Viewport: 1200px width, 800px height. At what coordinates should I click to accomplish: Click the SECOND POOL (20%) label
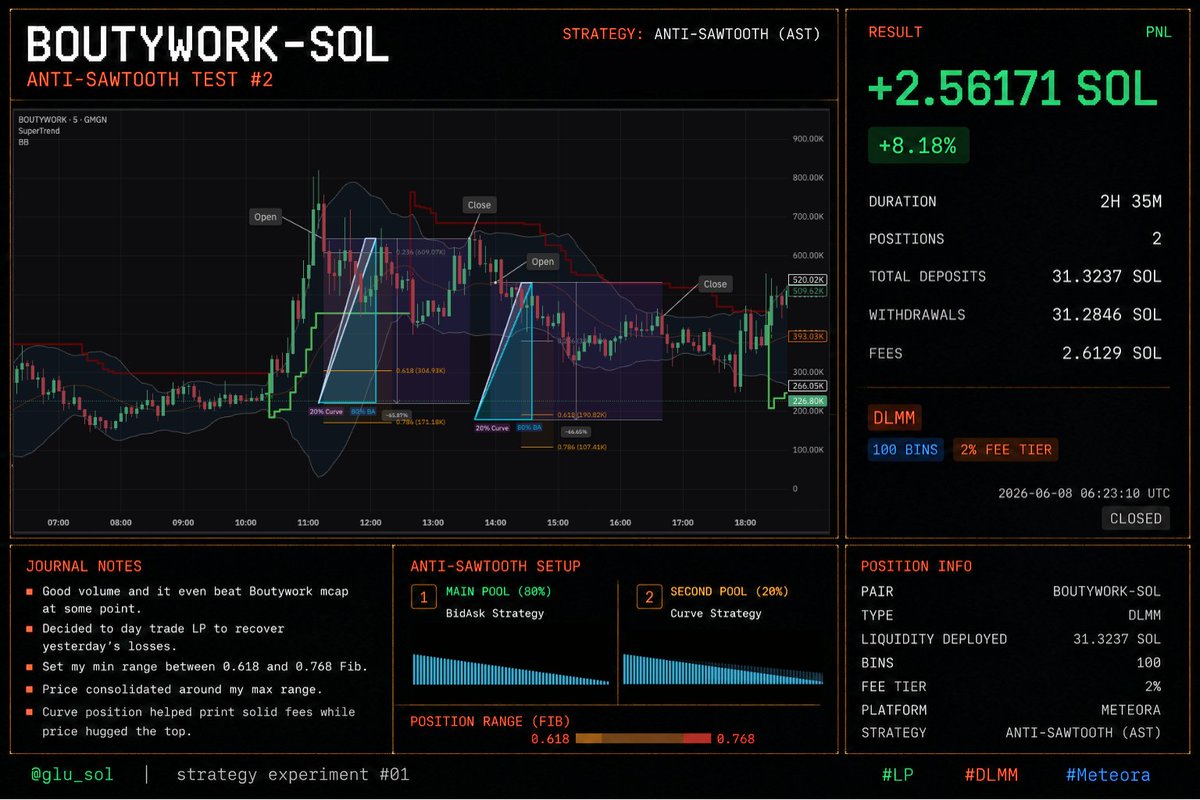click(728, 591)
